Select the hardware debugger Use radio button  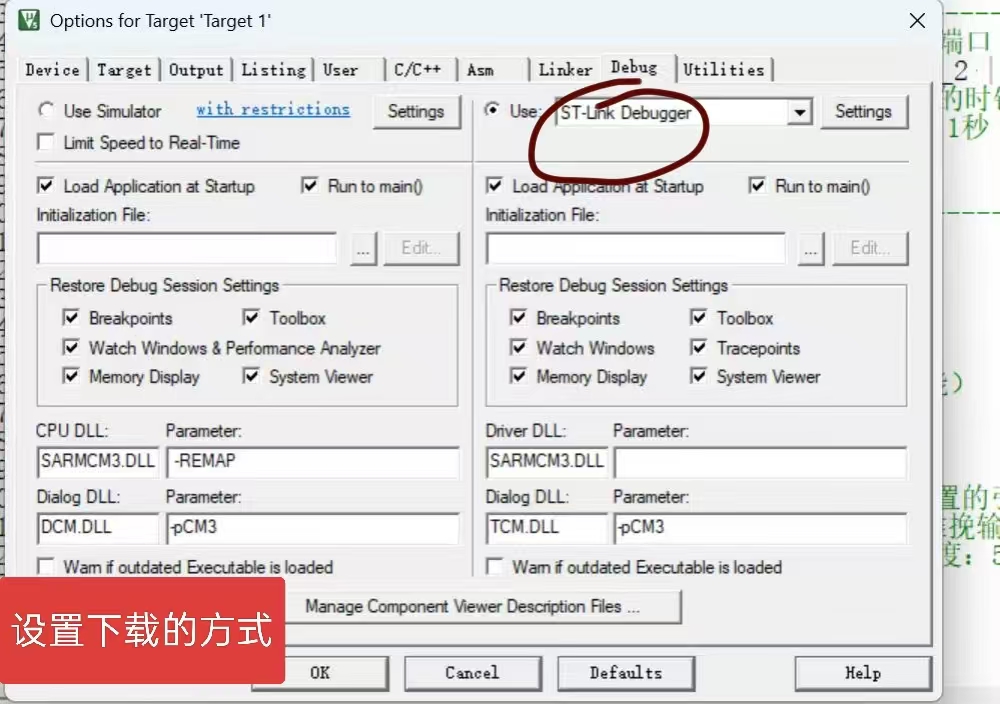492,110
